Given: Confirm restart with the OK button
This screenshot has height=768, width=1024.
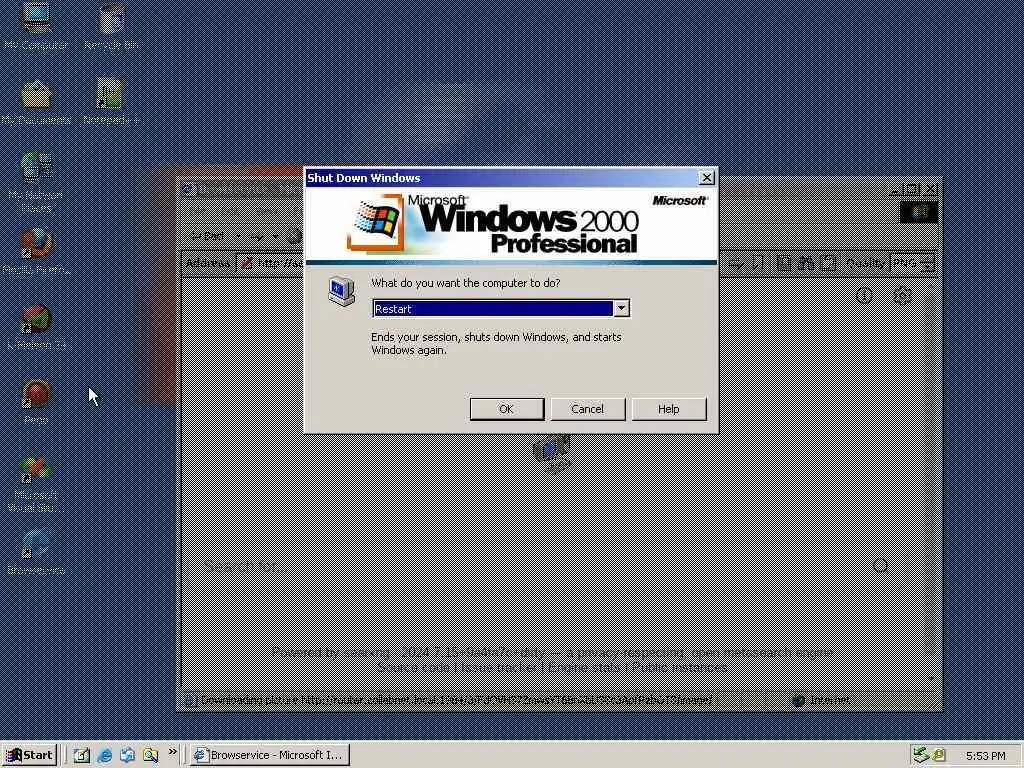Looking at the screenshot, I should click(x=507, y=409).
